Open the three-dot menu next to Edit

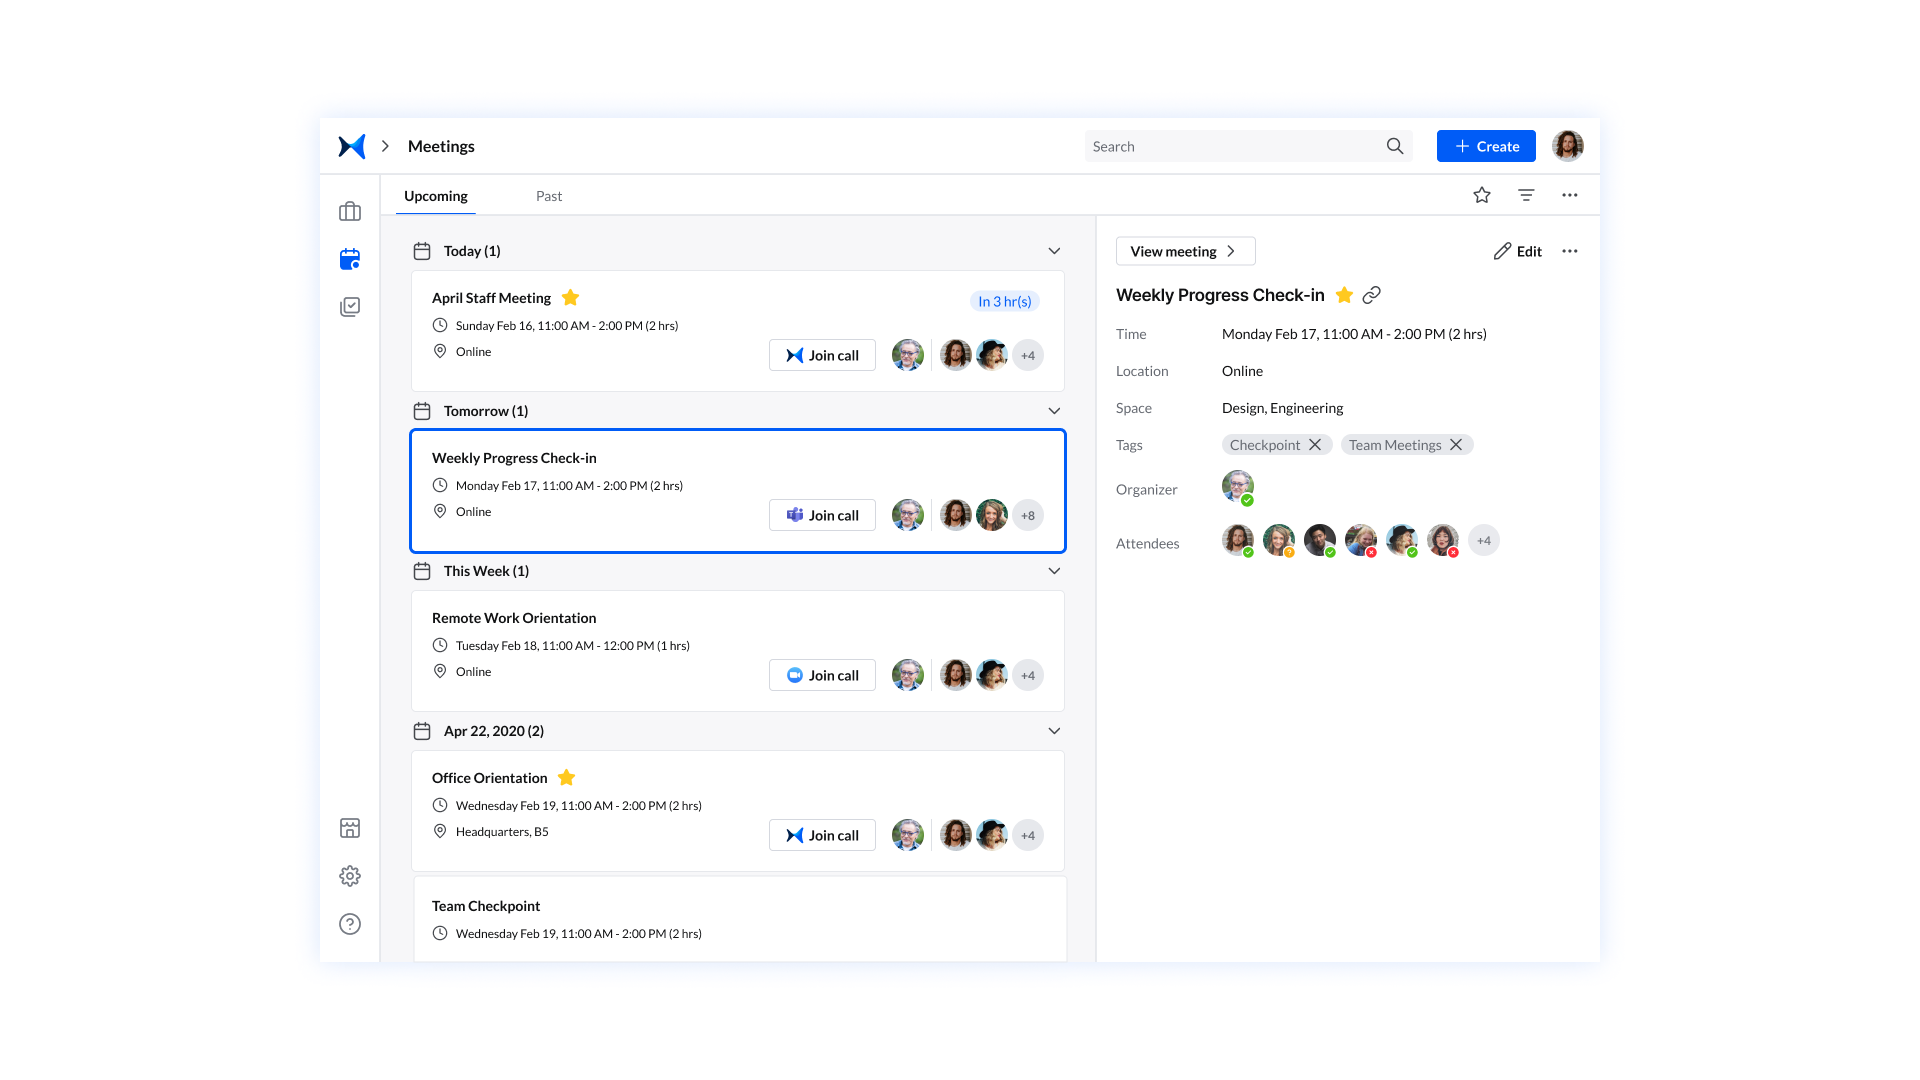pyautogui.click(x=1569, y=251)
